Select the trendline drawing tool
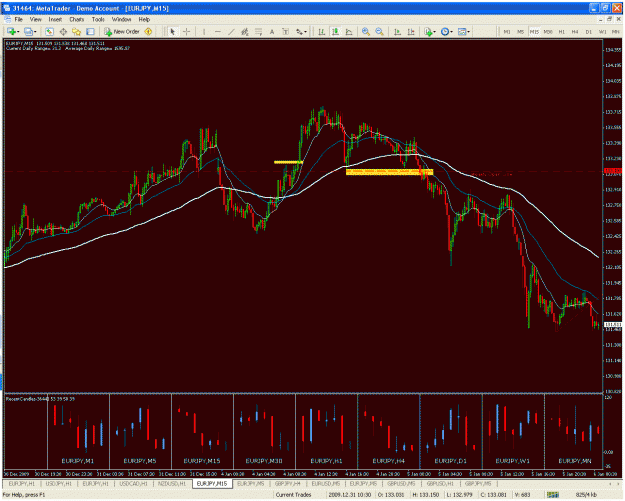The image size is (625, 501). point(231,31)
